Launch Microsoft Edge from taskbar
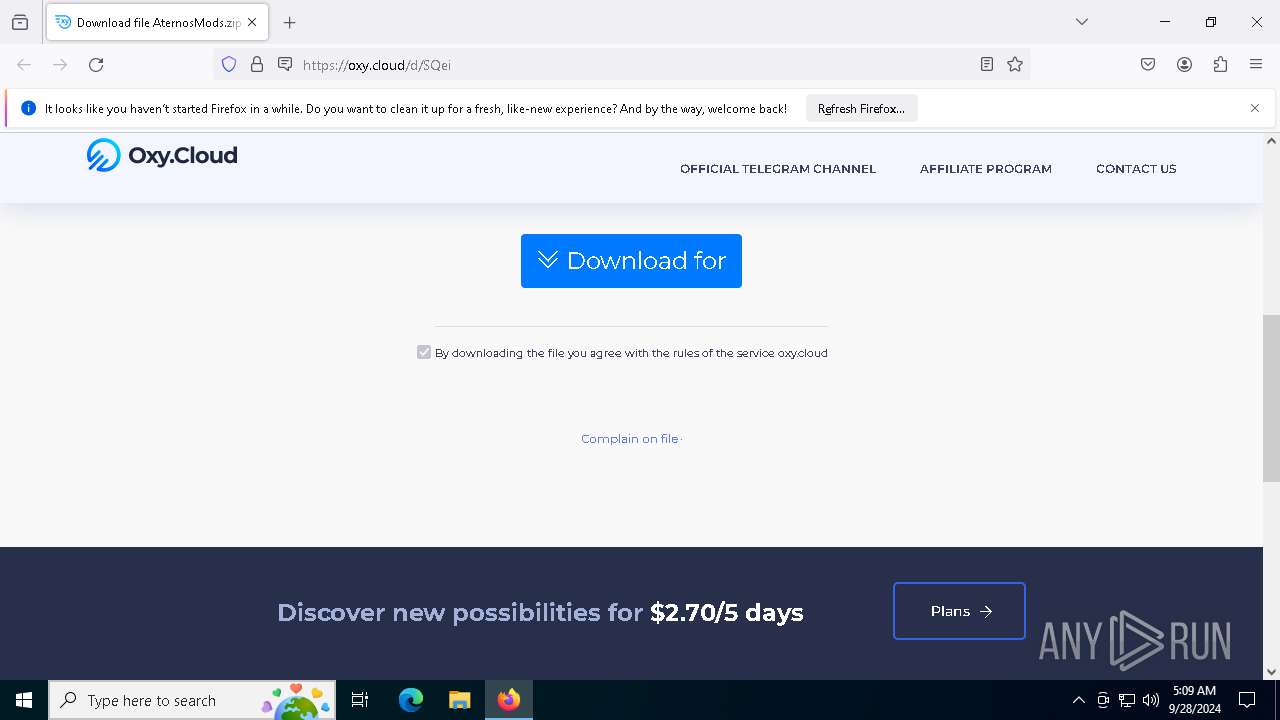 [411, 700]
